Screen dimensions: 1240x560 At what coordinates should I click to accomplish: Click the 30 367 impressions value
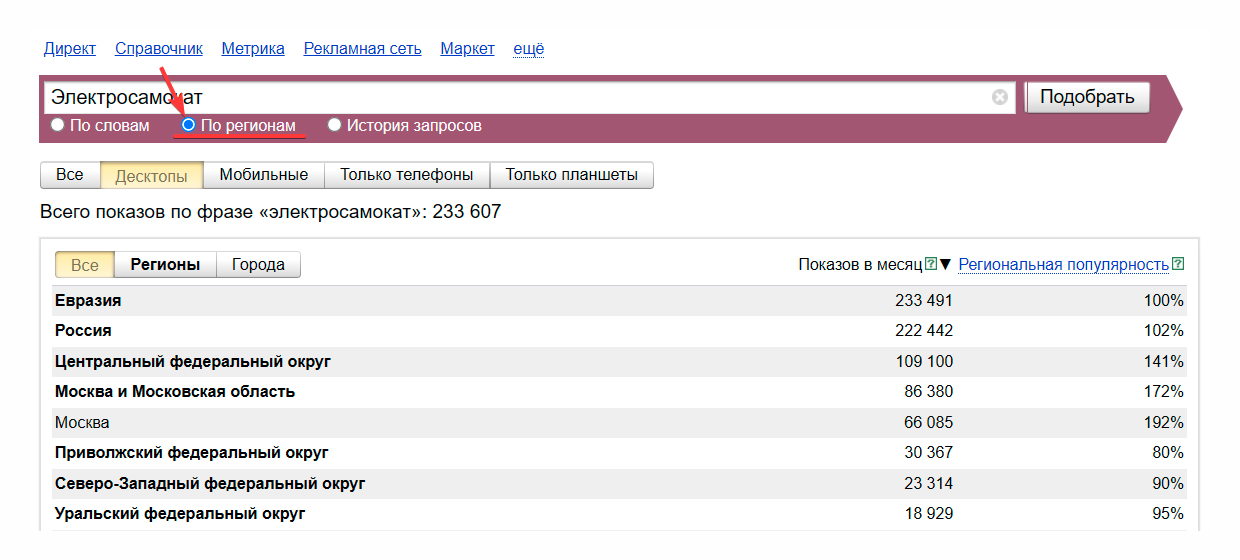click(x=928, y=453)
